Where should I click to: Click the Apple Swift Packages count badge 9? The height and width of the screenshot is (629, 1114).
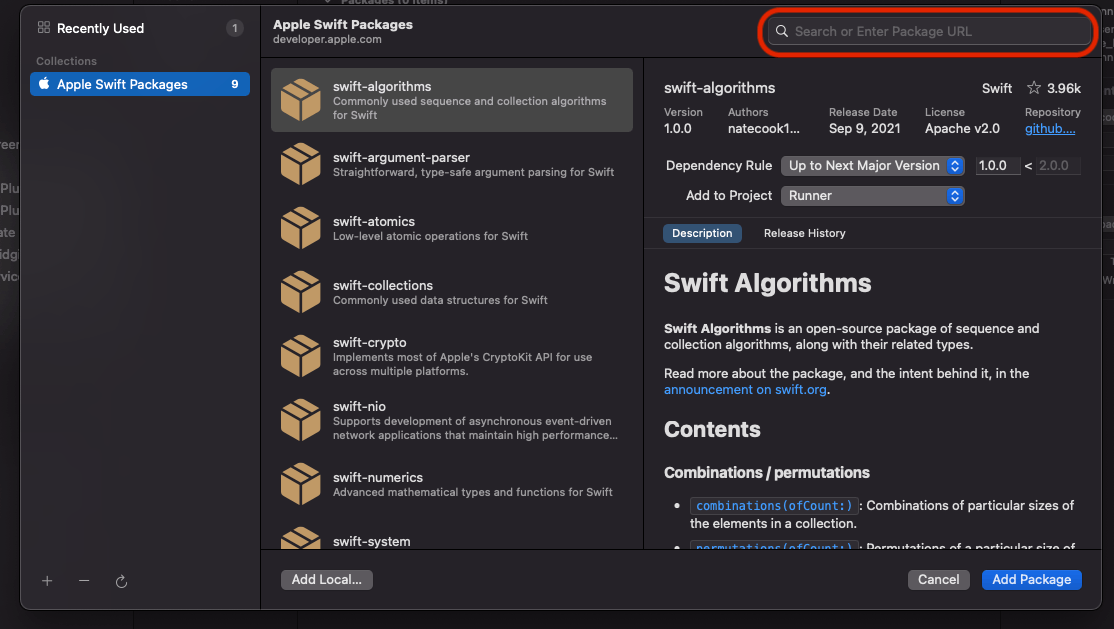click(234, 84)
